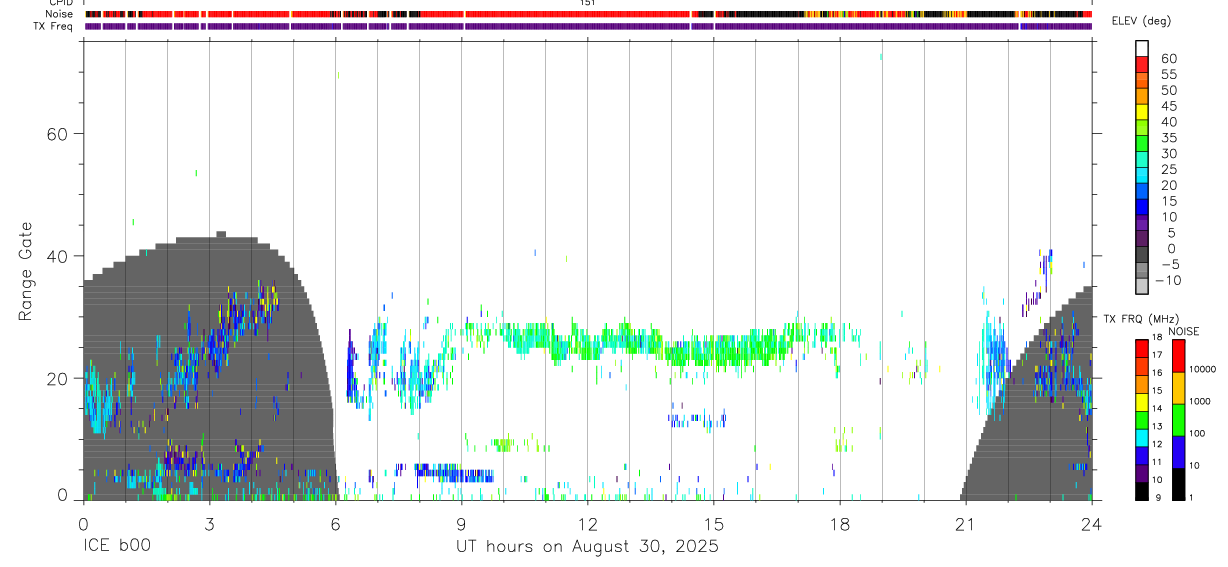Click the cyan TX FRQ swatch between 12 and 13

[1142, 438]
